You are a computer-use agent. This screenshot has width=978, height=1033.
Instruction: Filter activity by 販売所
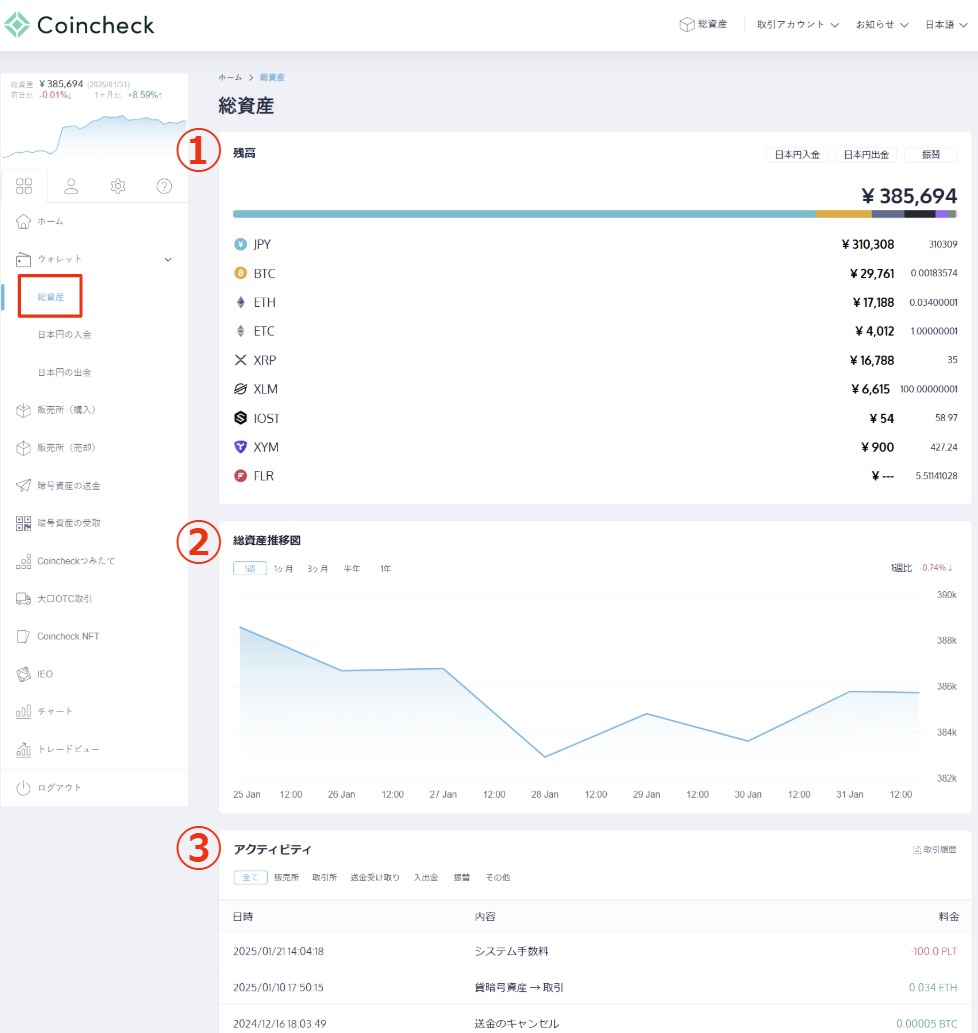[286, 877]
